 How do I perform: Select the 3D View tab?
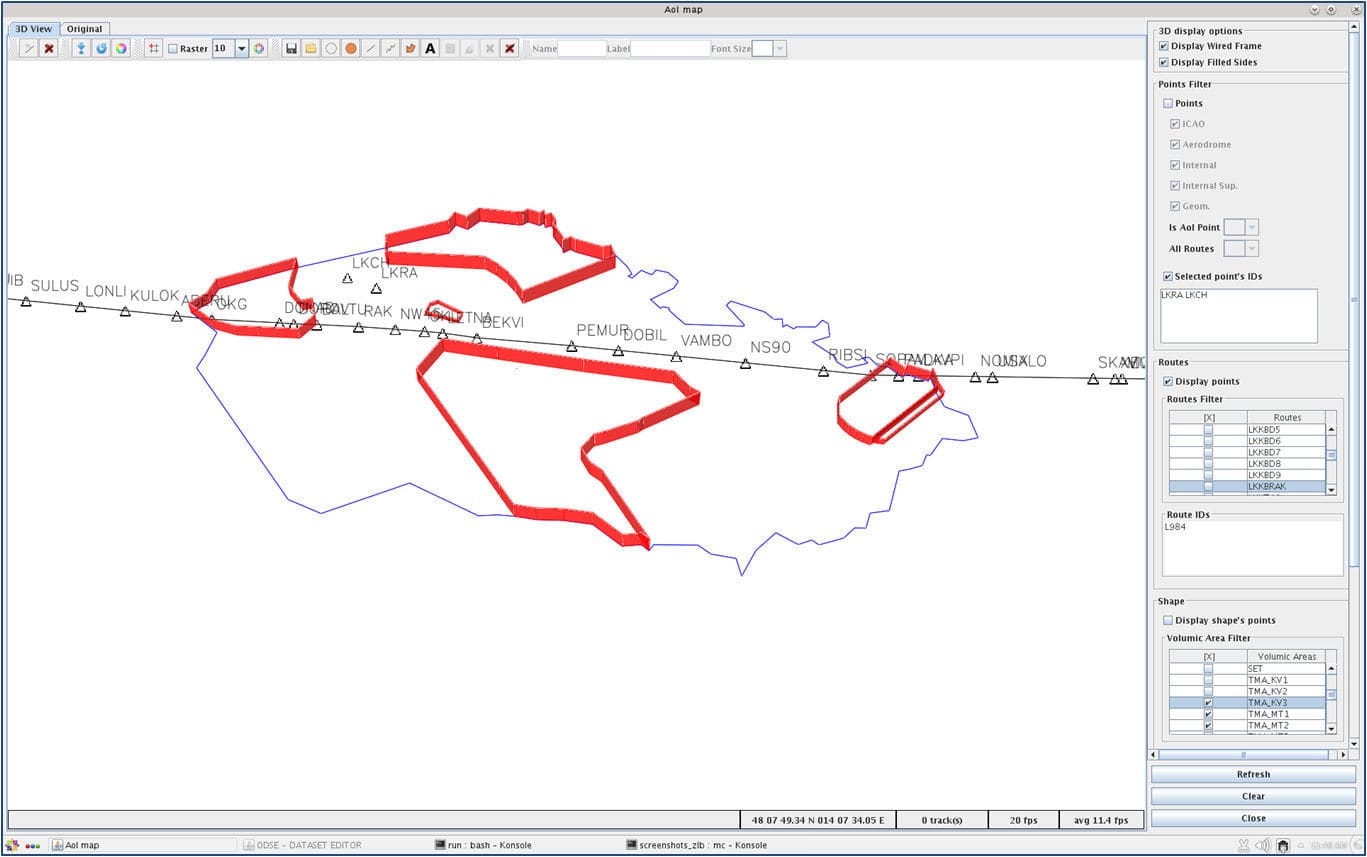tap(33, 28)
